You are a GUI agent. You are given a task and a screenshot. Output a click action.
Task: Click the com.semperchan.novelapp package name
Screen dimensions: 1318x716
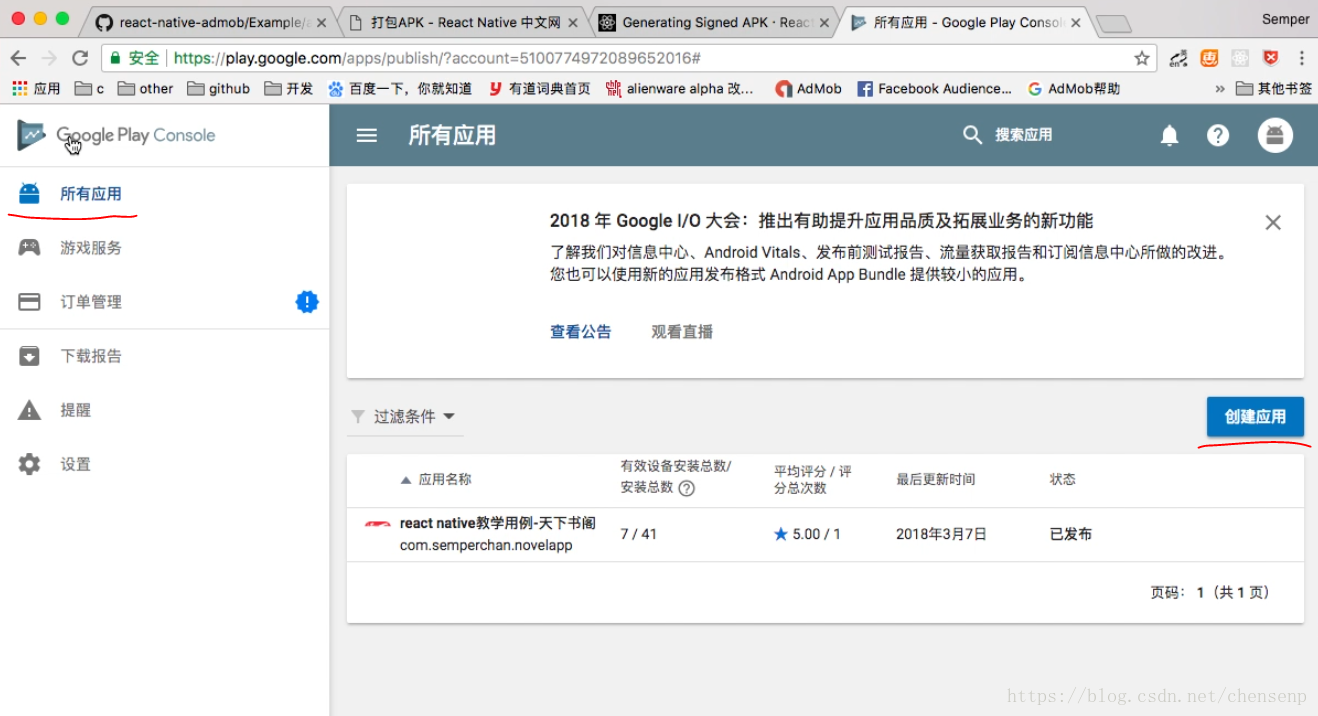point(486,545)
